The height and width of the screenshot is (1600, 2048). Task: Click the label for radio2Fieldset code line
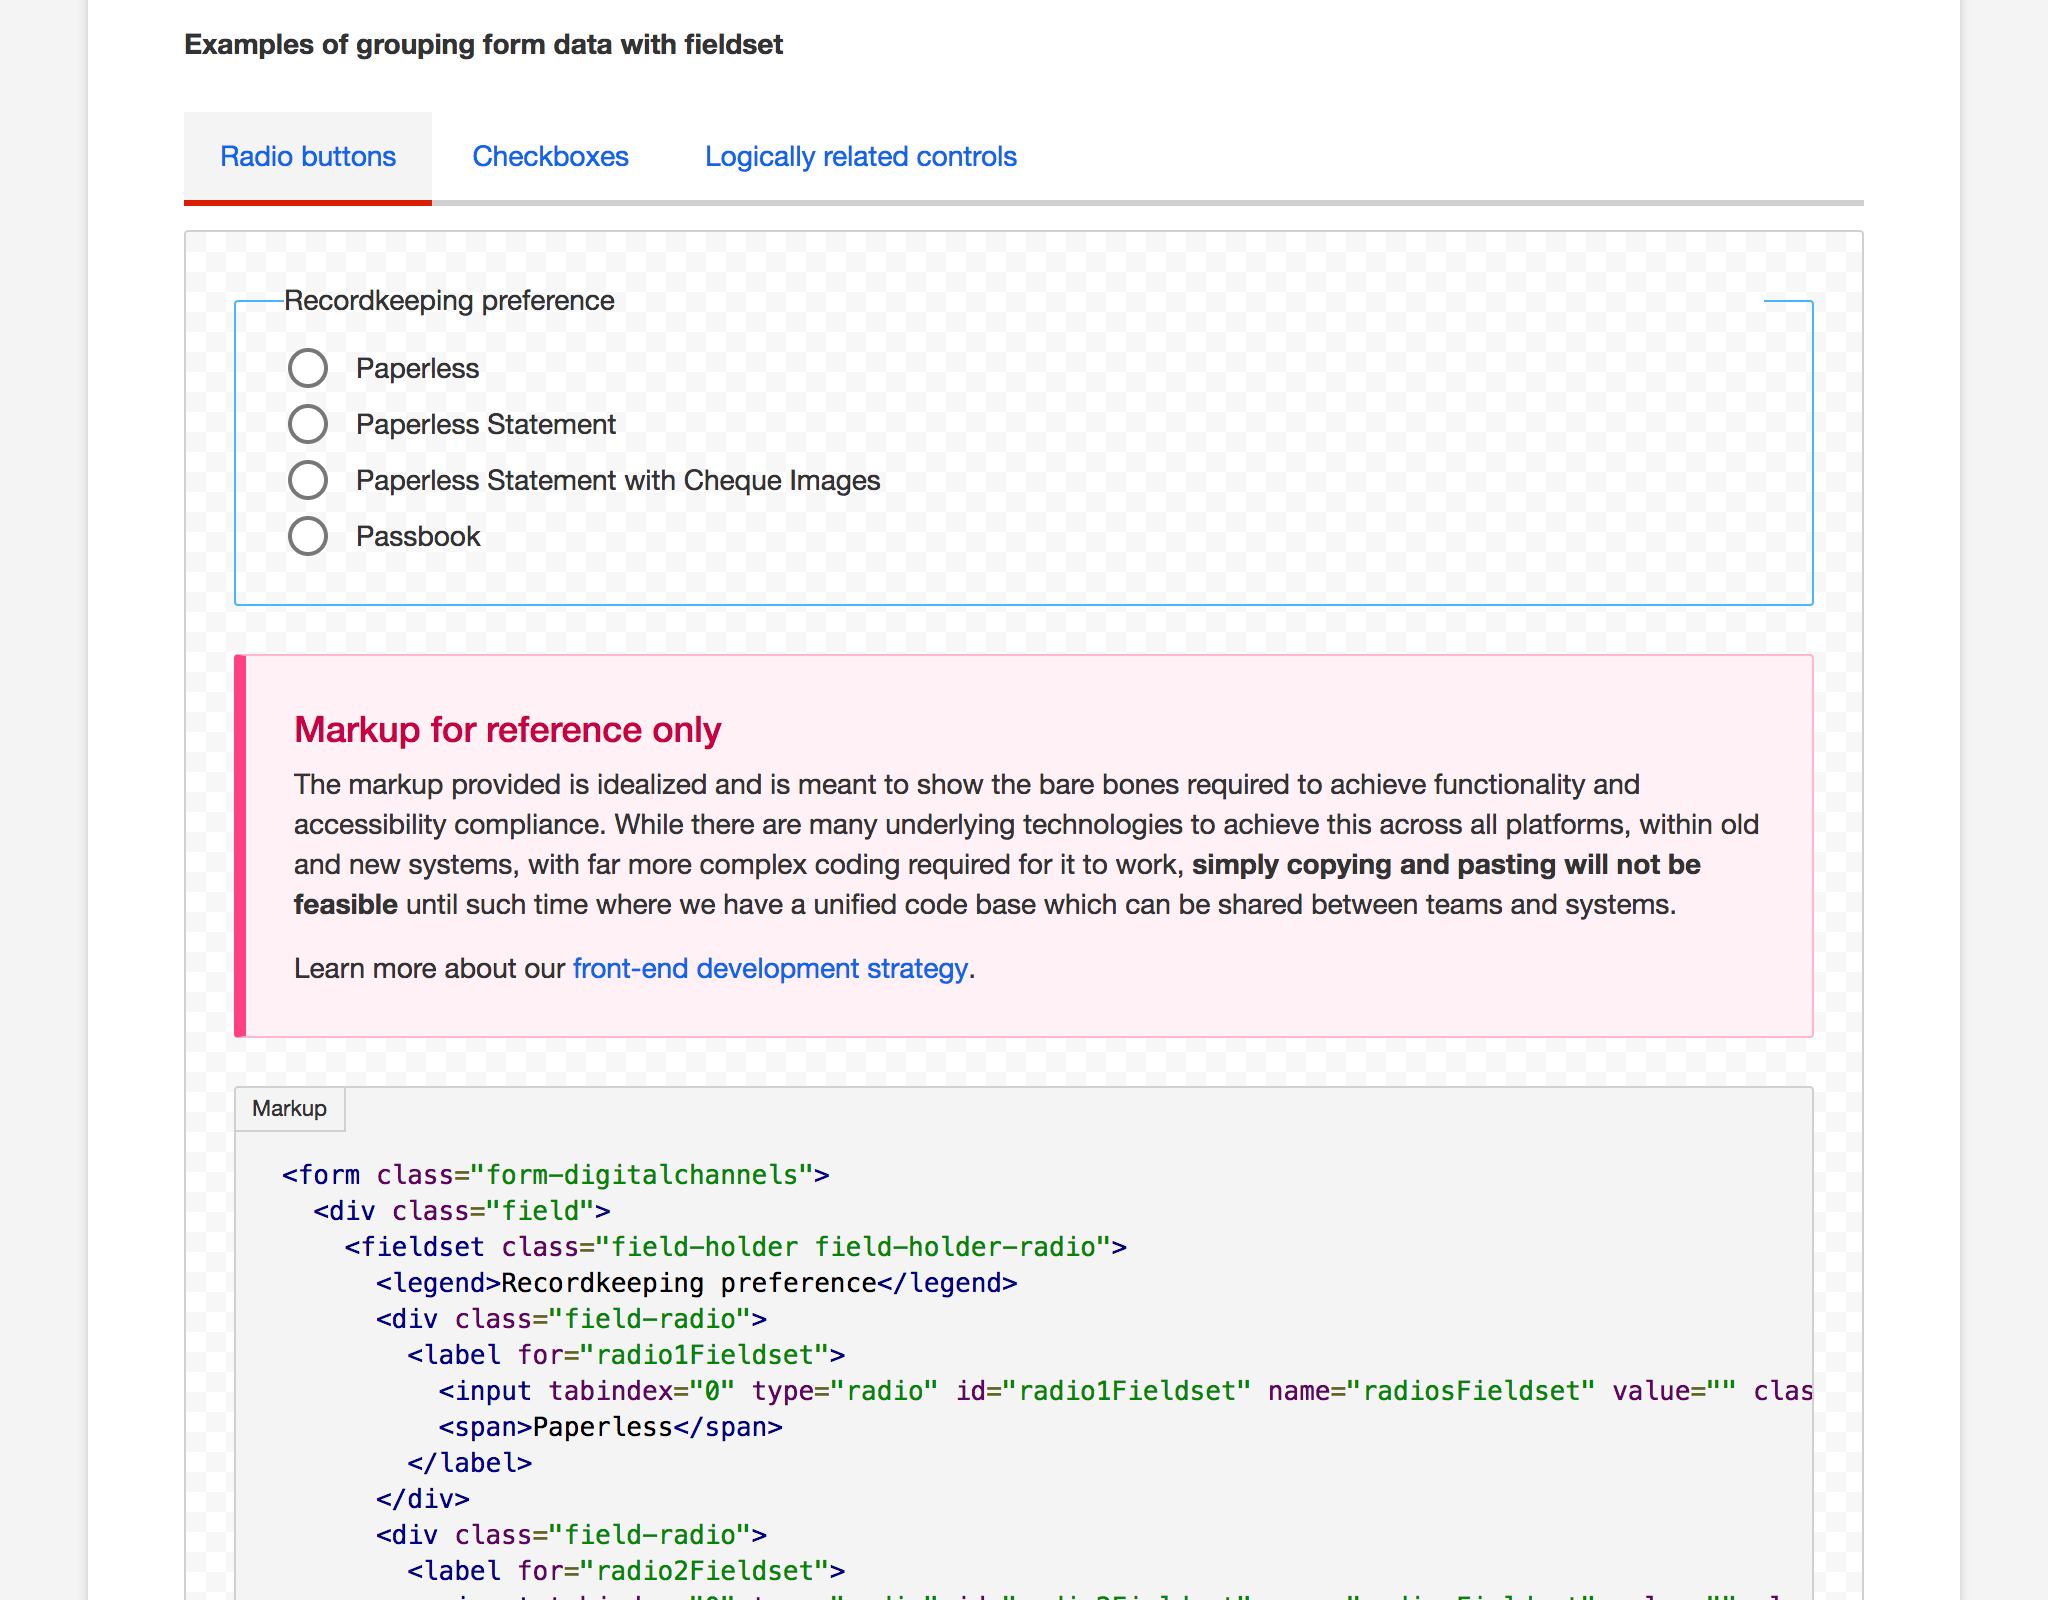coord(626,1571)
